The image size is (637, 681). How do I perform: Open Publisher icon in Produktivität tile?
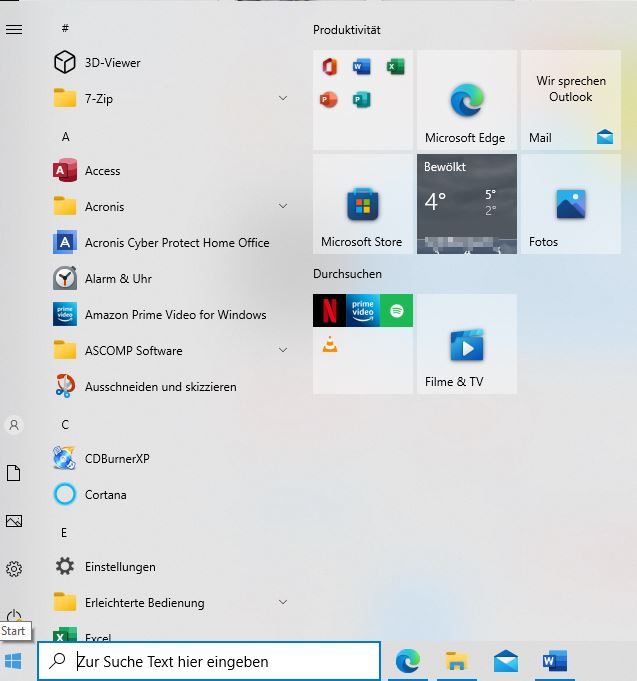pos(362,100)
